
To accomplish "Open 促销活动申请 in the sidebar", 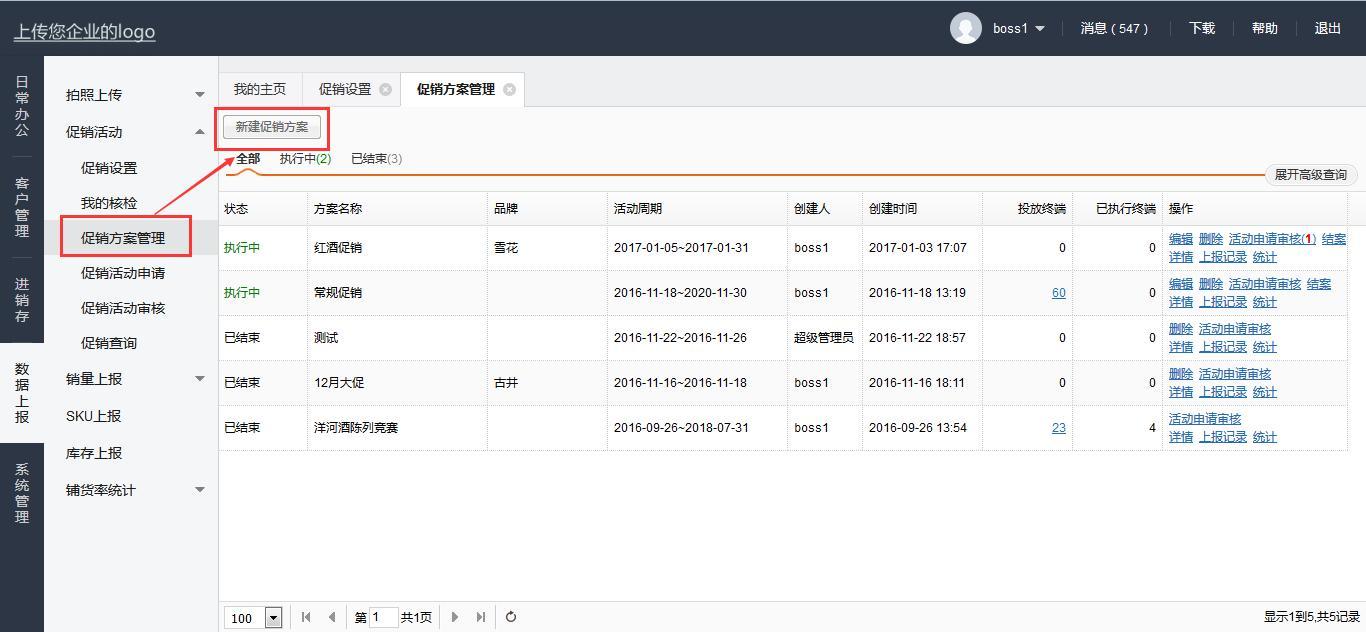I will [123, 273].
